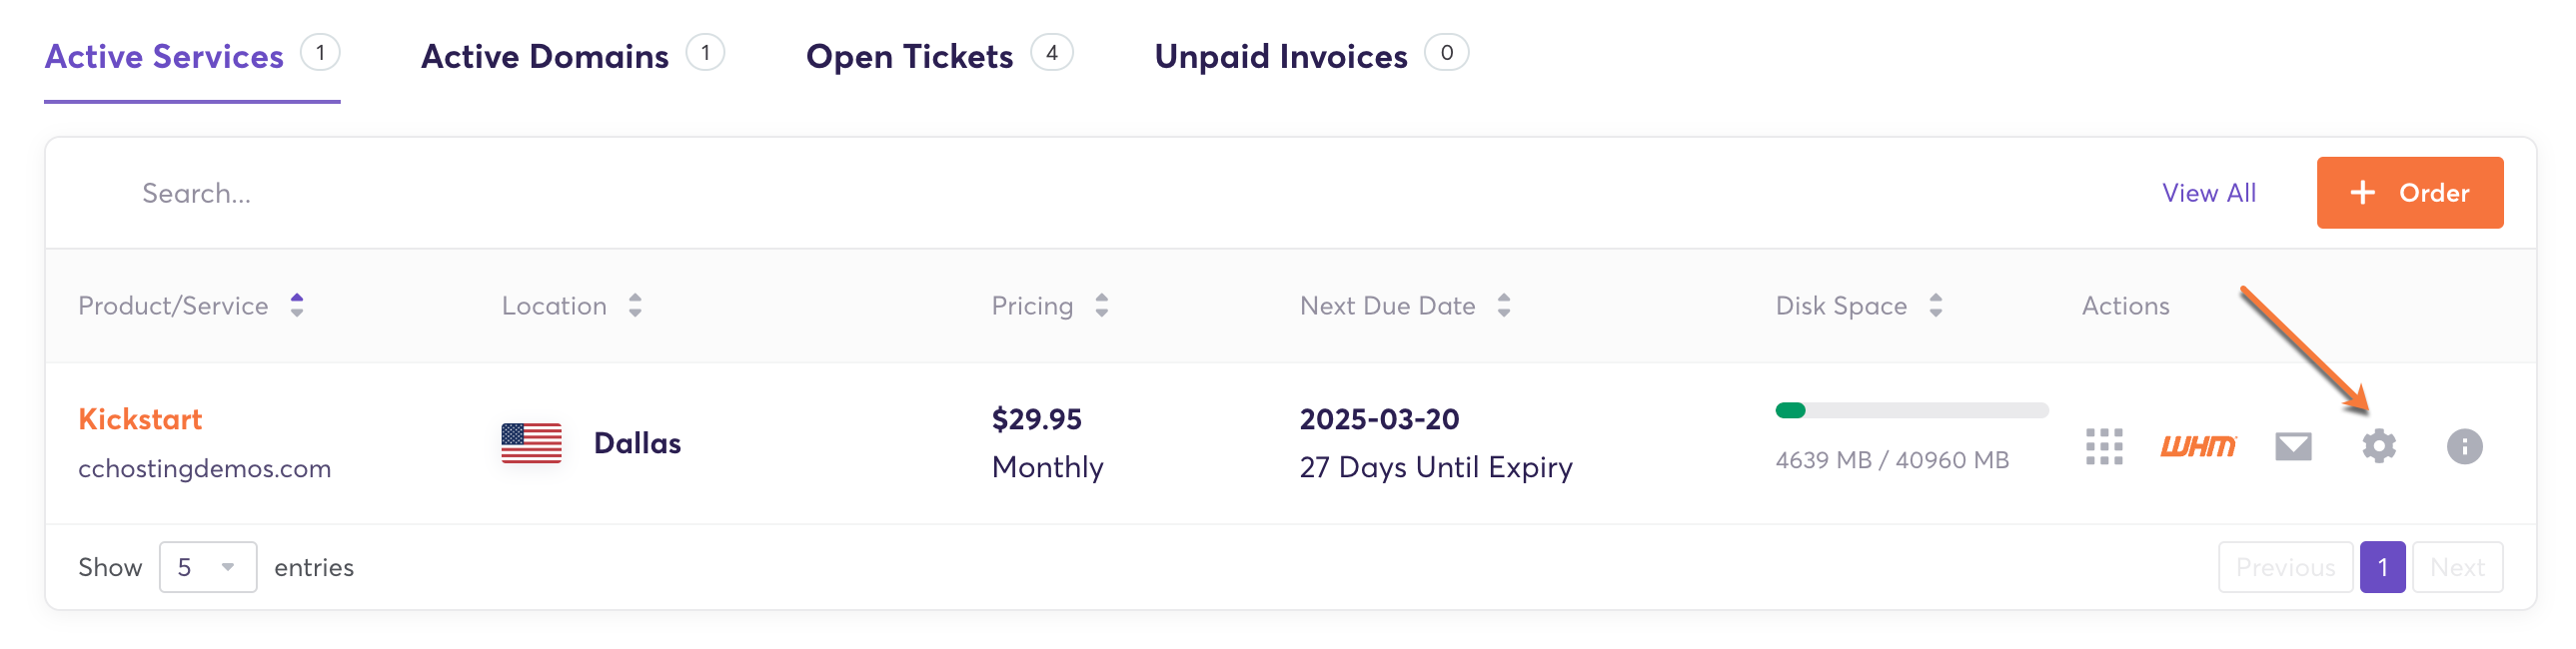Image resolution: width=2576 pixels, height=649 pixels.
Task: Click the envelope email icon
Action: 2292,446
